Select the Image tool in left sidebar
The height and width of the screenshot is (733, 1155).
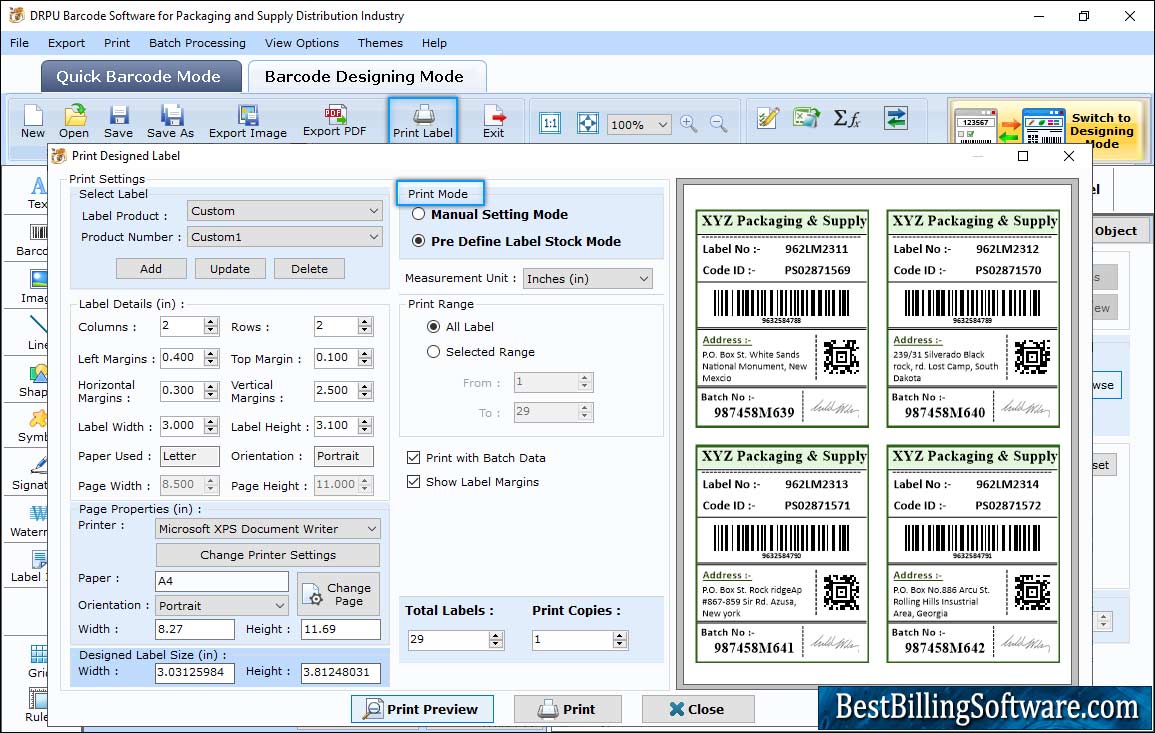[35, 287]
